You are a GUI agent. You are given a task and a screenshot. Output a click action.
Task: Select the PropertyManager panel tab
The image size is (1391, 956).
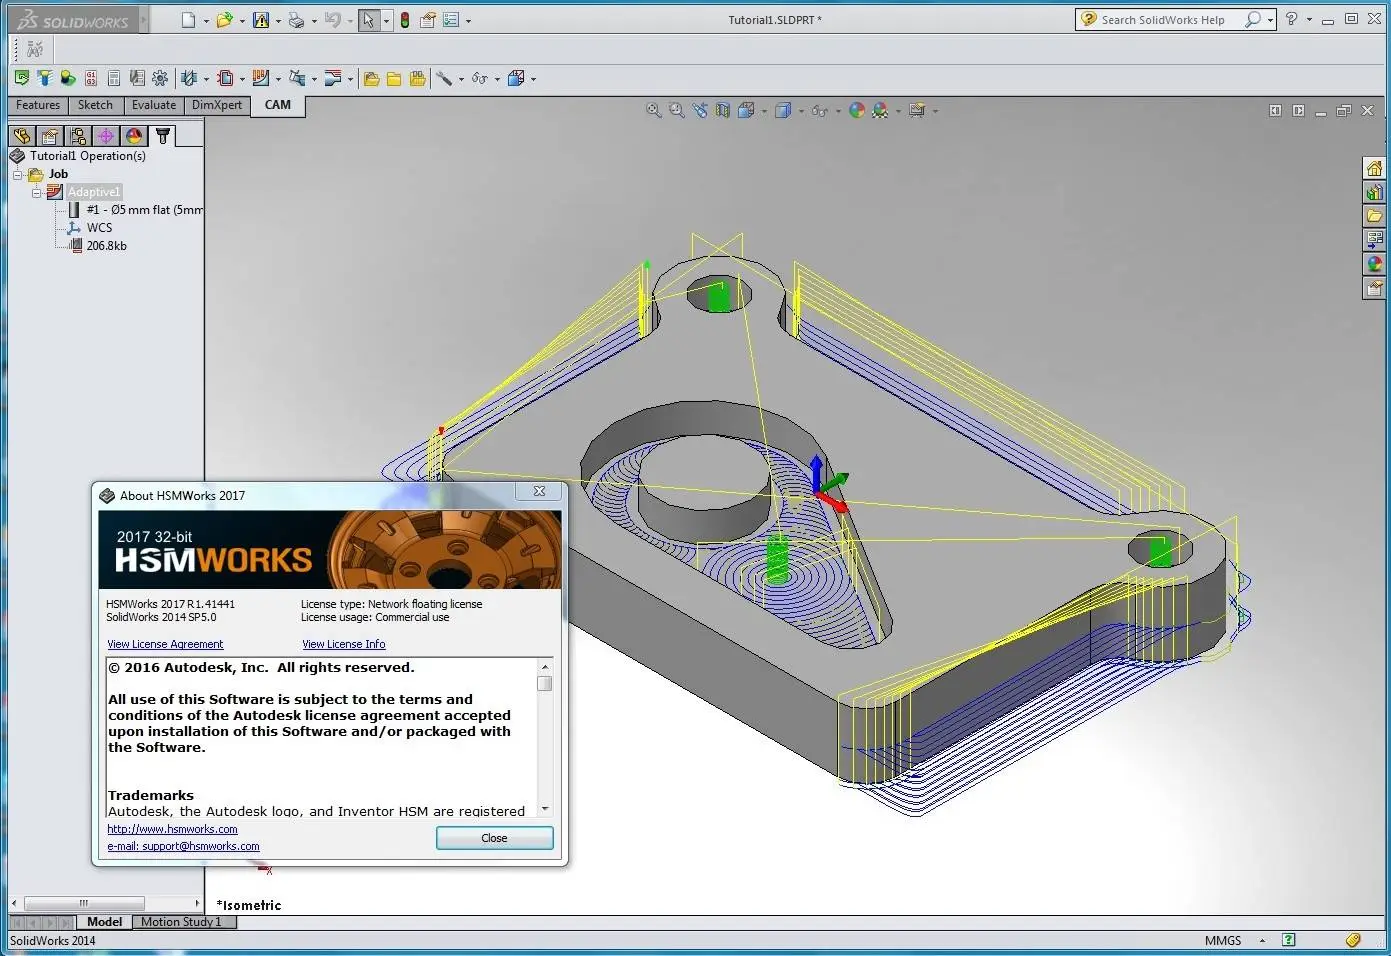click(50, 136)
